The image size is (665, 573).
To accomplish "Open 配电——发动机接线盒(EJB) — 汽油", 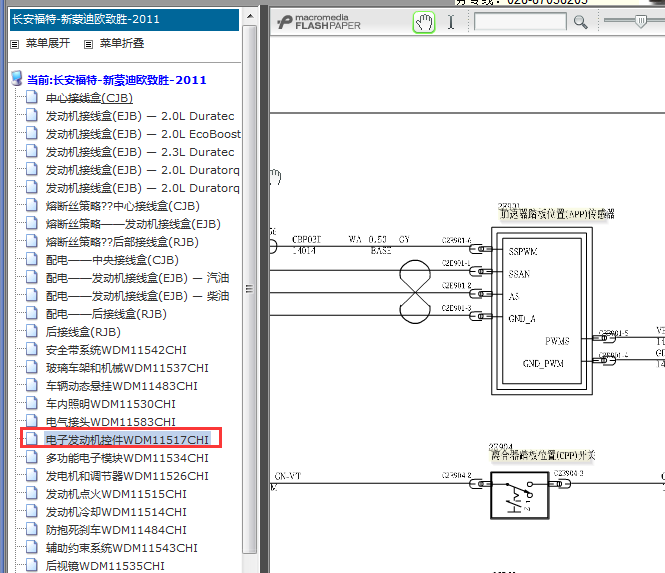I will [x=137, y=278].
